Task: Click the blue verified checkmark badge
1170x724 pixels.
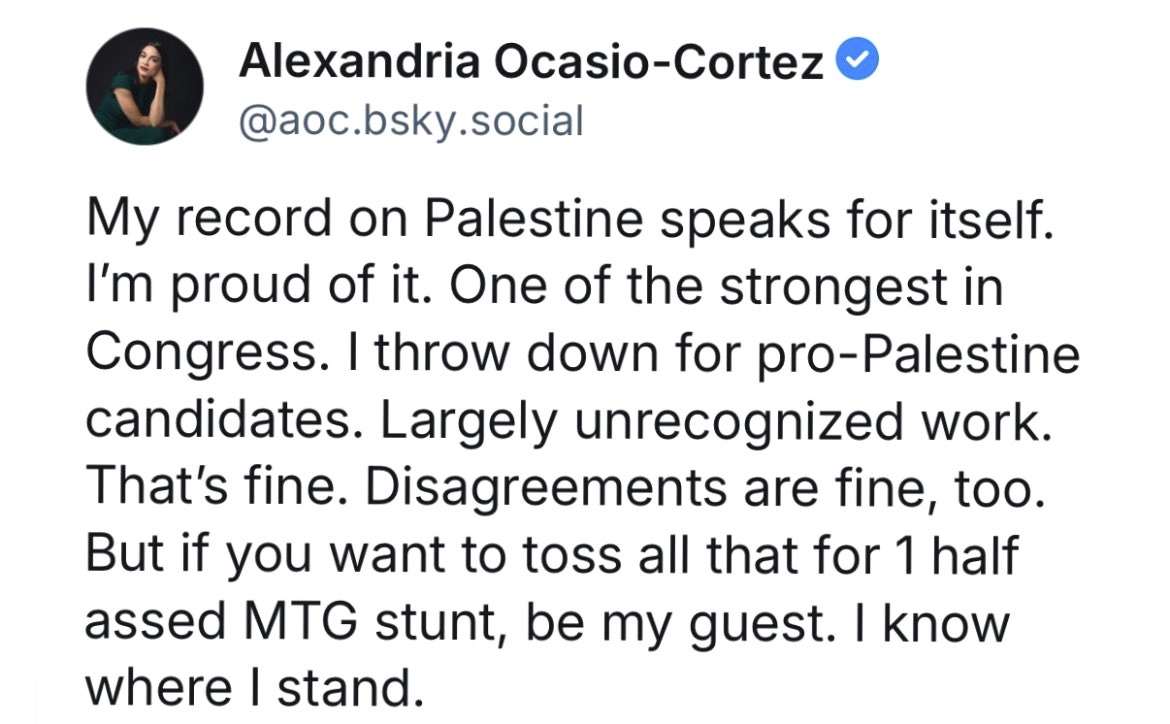Action: coord(857,59)
